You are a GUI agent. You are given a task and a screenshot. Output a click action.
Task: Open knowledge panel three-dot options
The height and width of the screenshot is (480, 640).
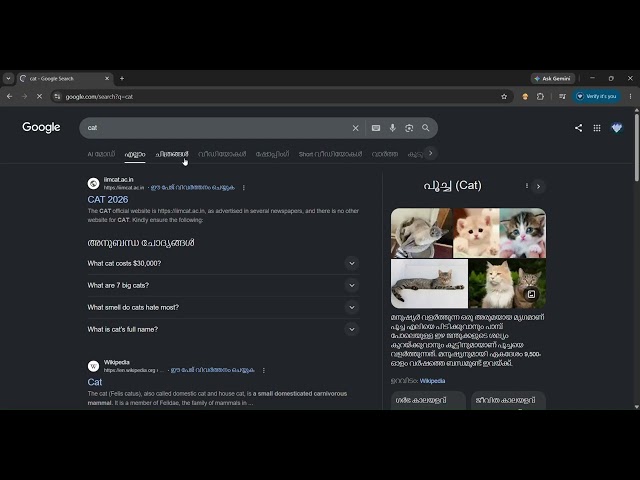coord(527,186)
